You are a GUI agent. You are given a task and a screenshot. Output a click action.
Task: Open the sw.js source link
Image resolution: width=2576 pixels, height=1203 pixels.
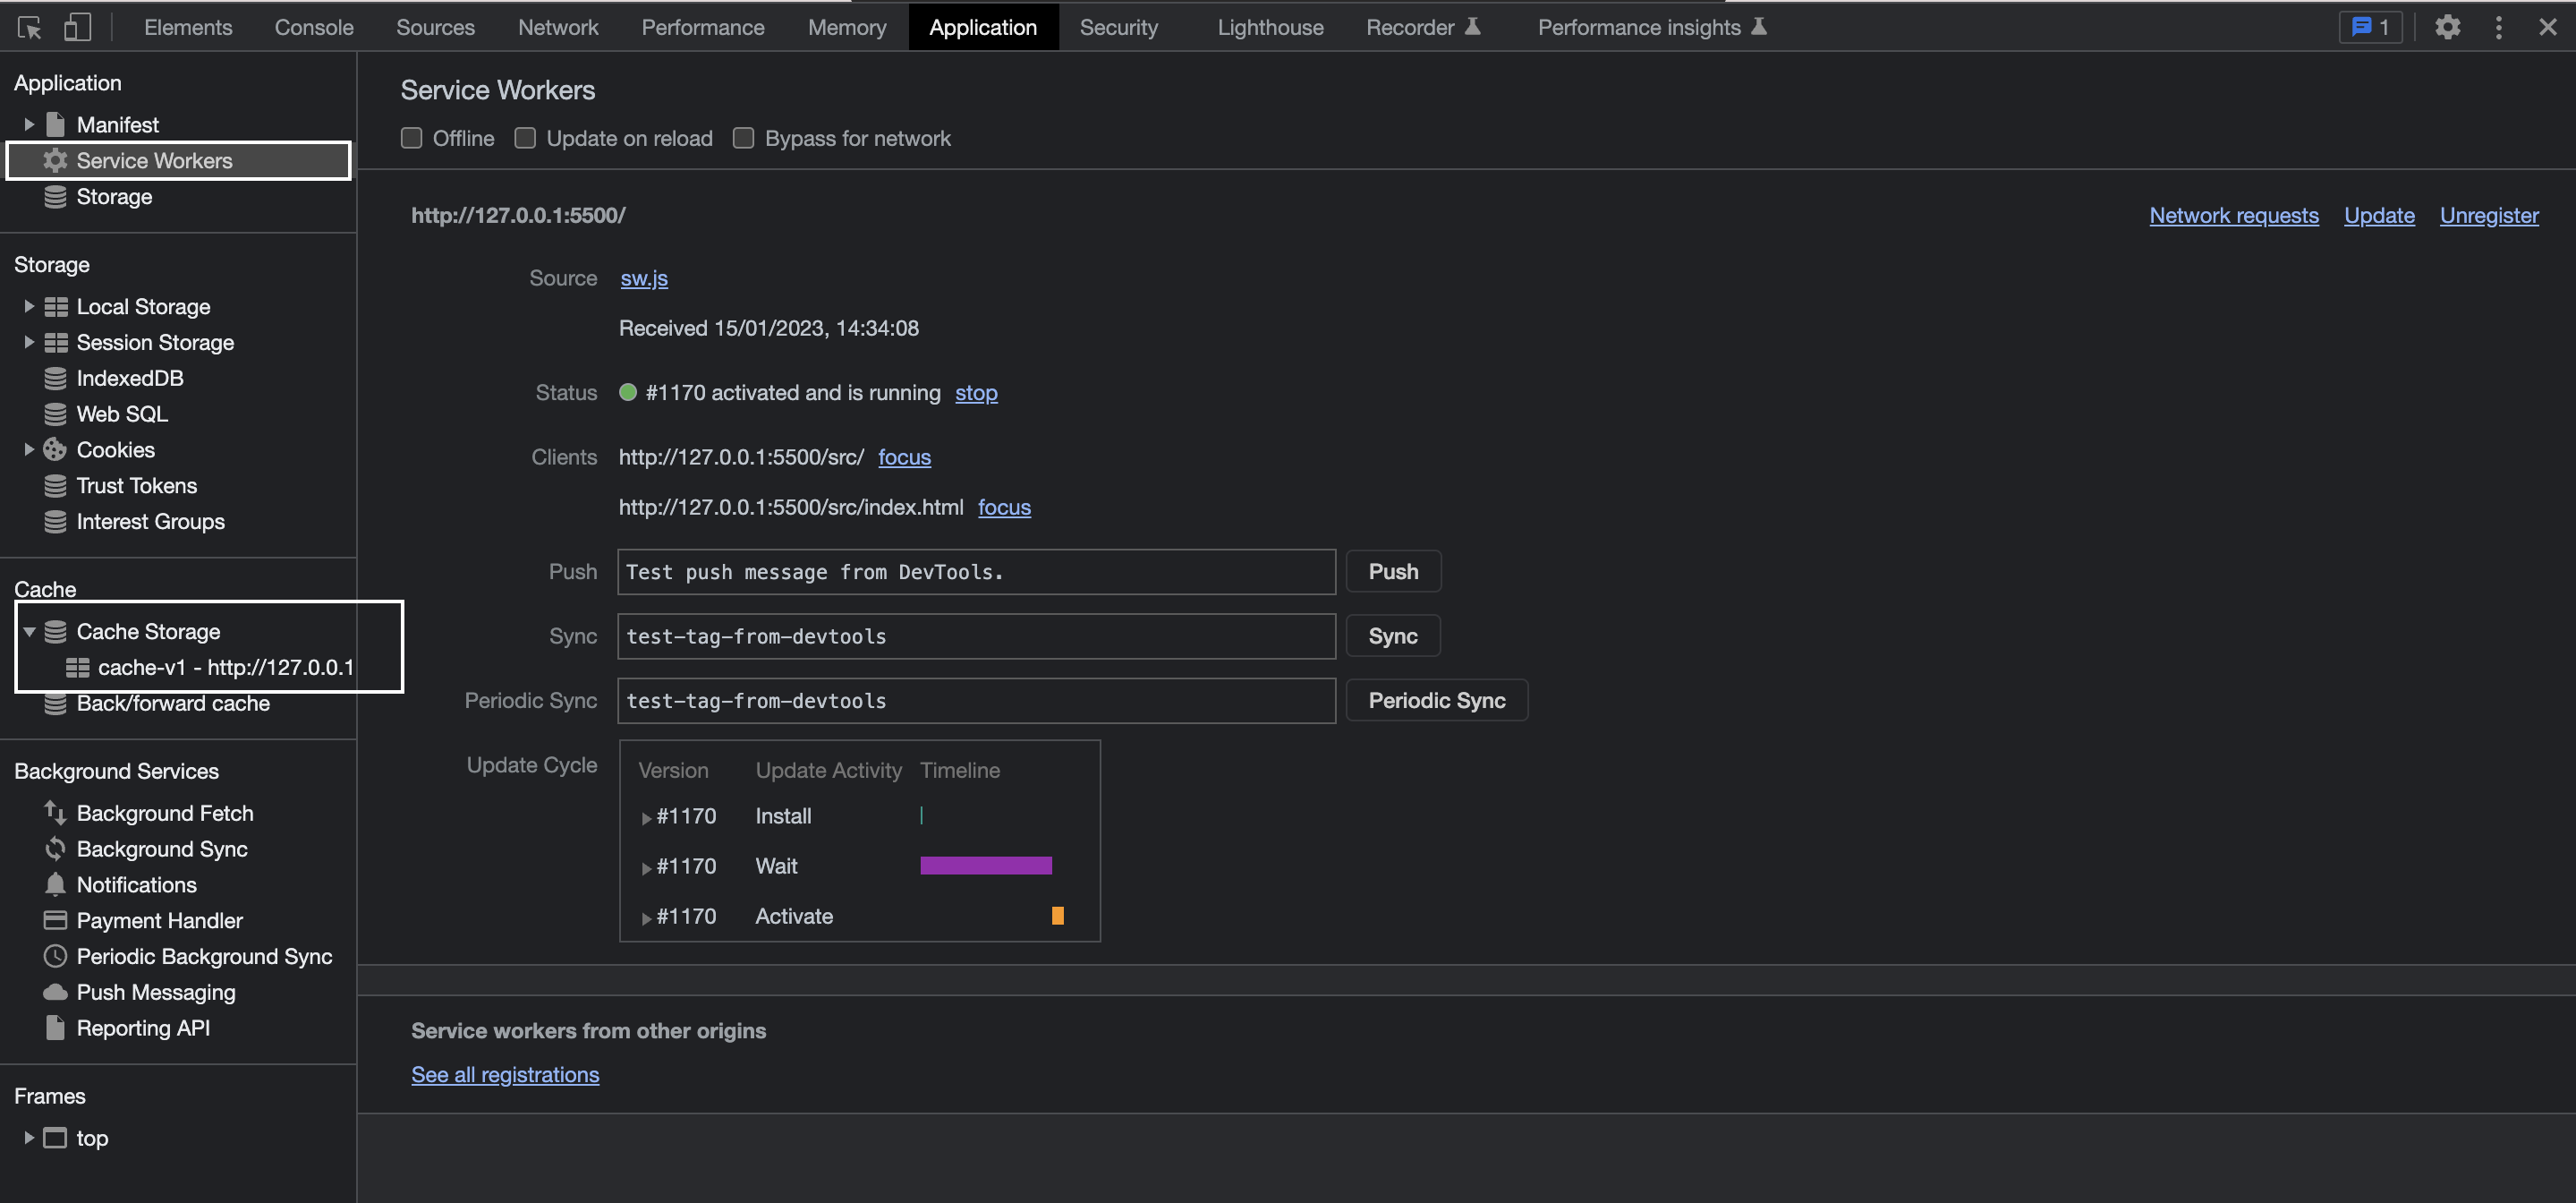click(x=644, y=279)
